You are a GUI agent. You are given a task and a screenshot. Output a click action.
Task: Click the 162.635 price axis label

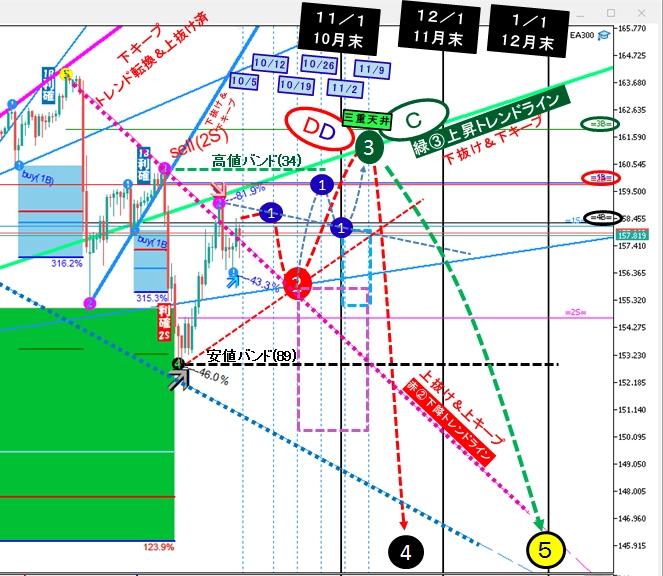(632, 110)
